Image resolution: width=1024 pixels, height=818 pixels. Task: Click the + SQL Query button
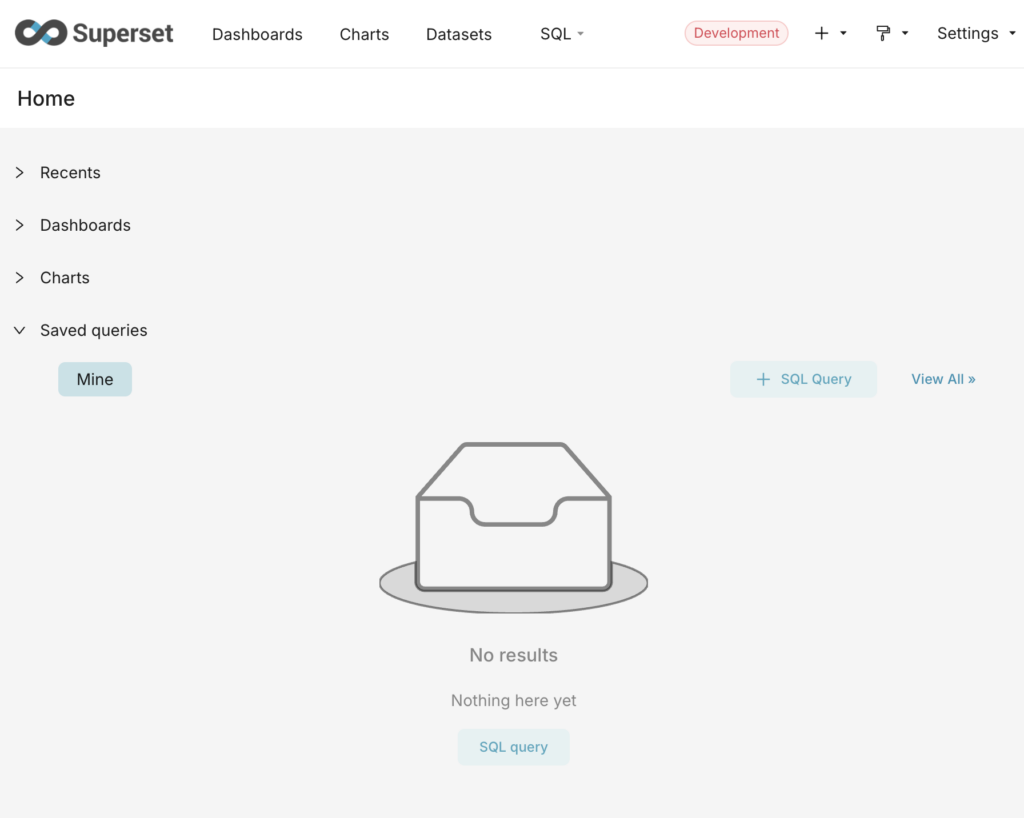(803, 379)
